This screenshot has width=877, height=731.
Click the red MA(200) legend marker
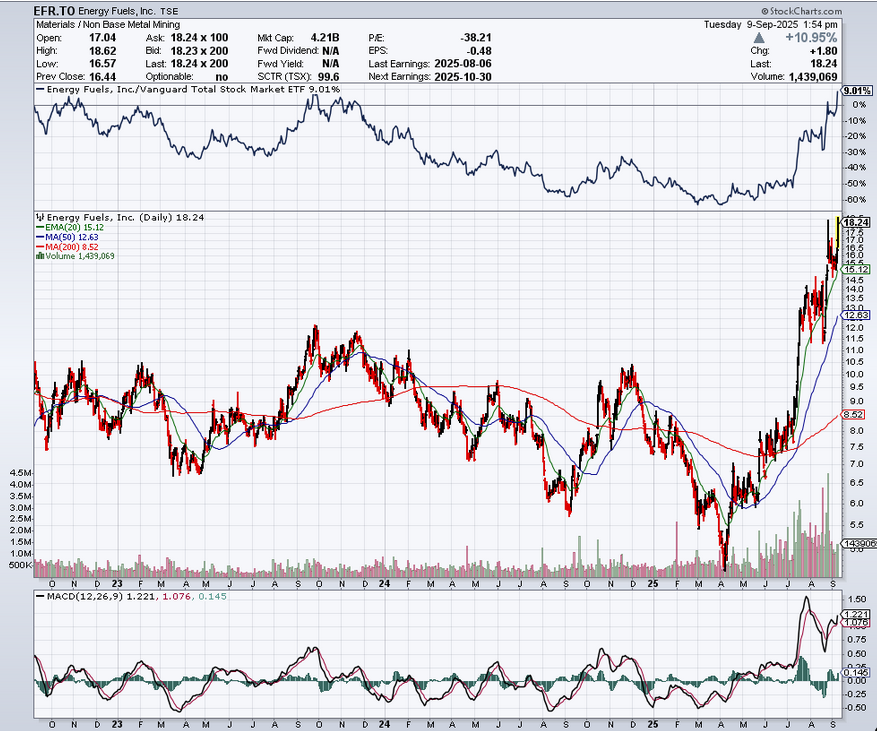point(39,247)
